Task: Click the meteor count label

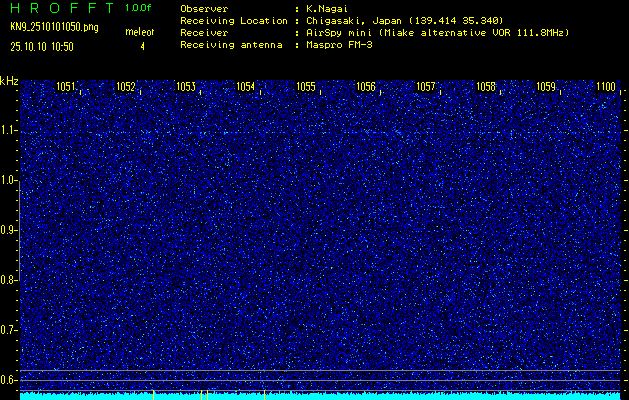Action: click(x=139, y=33)
